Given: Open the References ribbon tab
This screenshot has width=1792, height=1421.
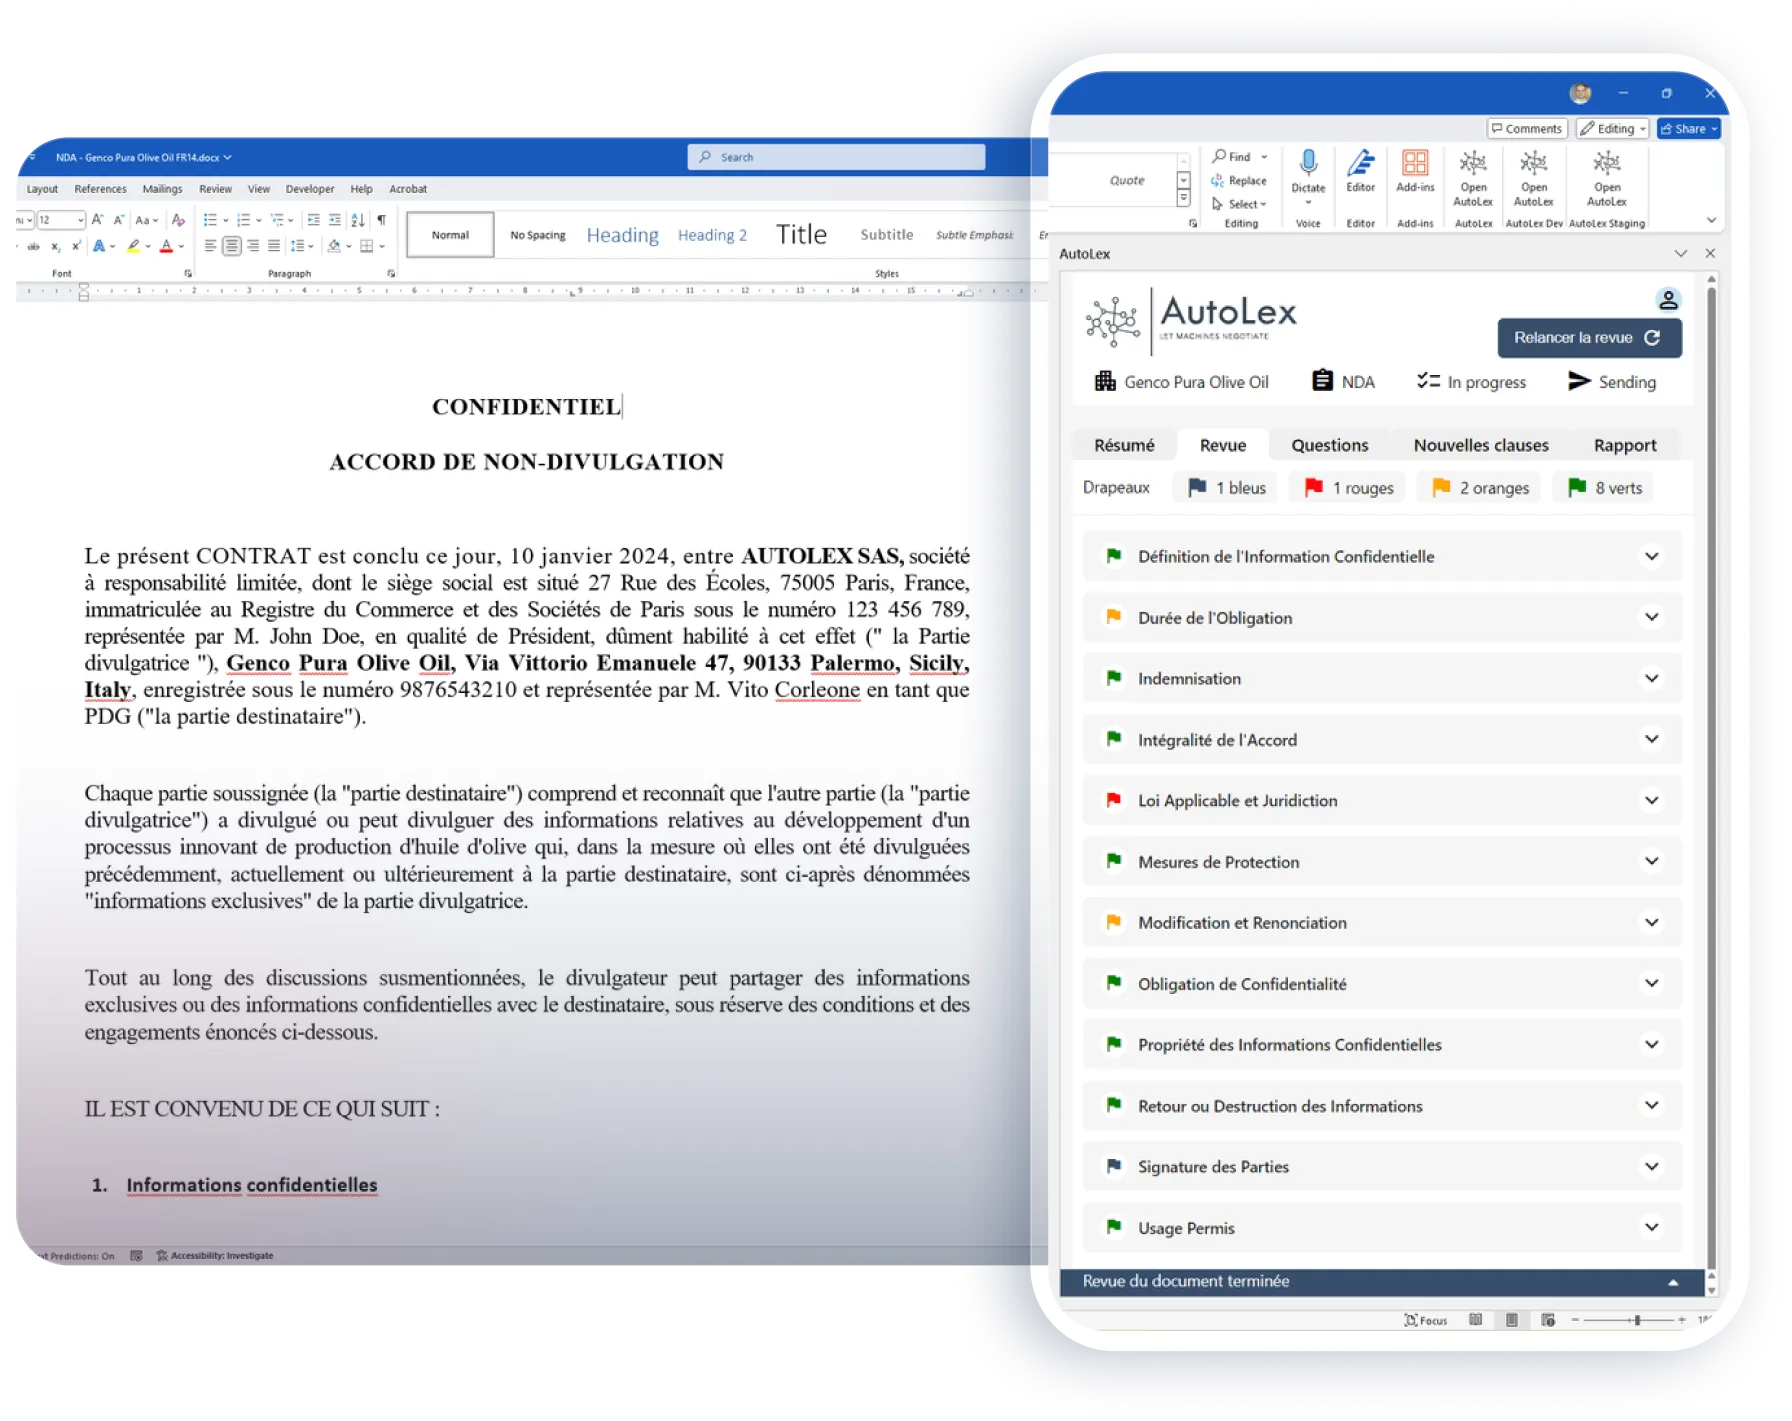Looking at the screenshot, I should click(100, 188).
